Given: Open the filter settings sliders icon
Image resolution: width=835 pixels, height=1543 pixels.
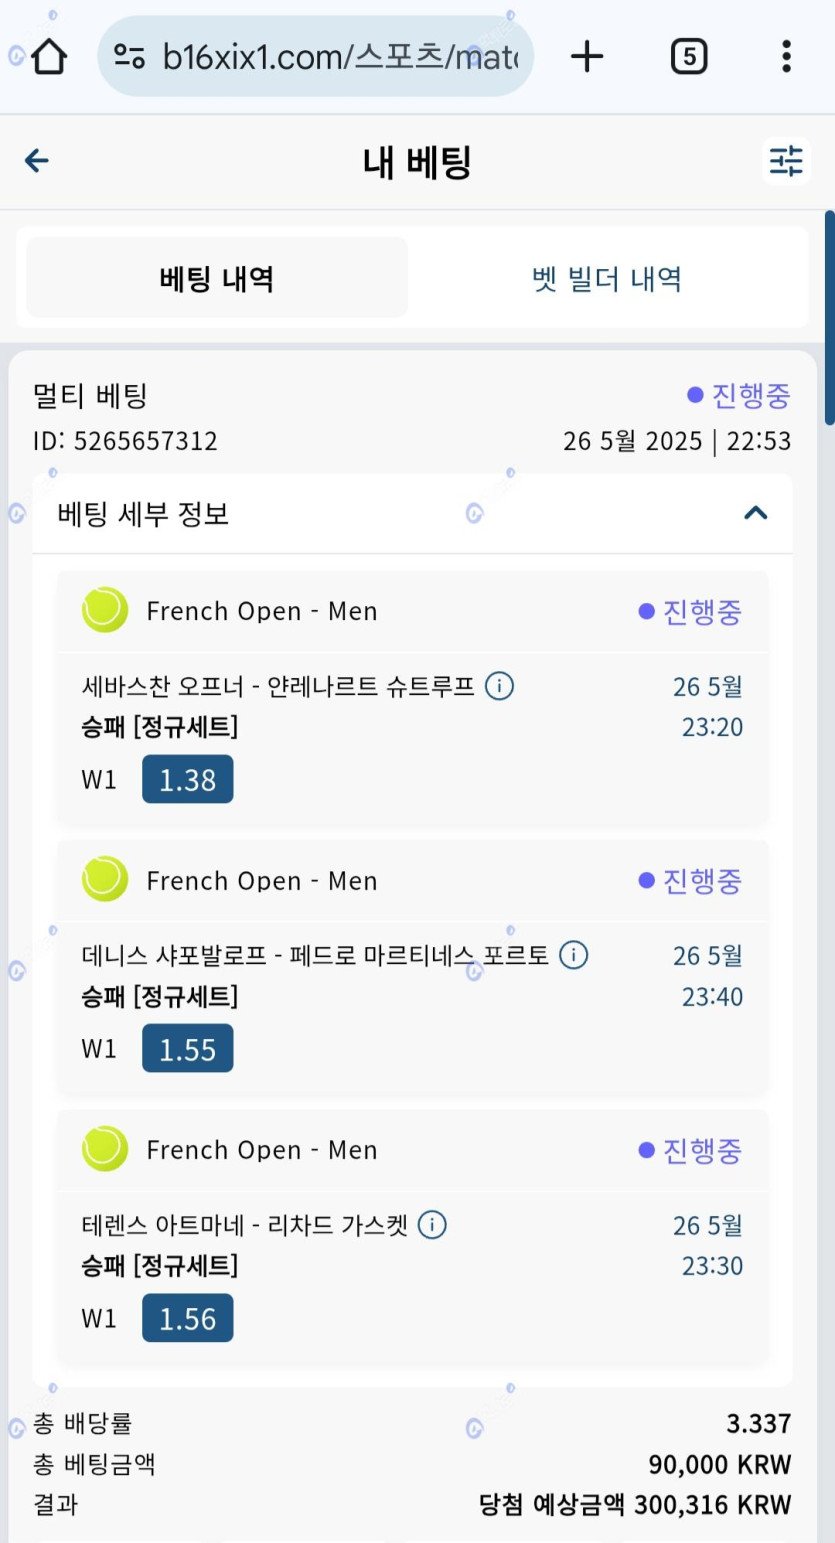Looking at the screenshot, I should (x=785, y=161).
